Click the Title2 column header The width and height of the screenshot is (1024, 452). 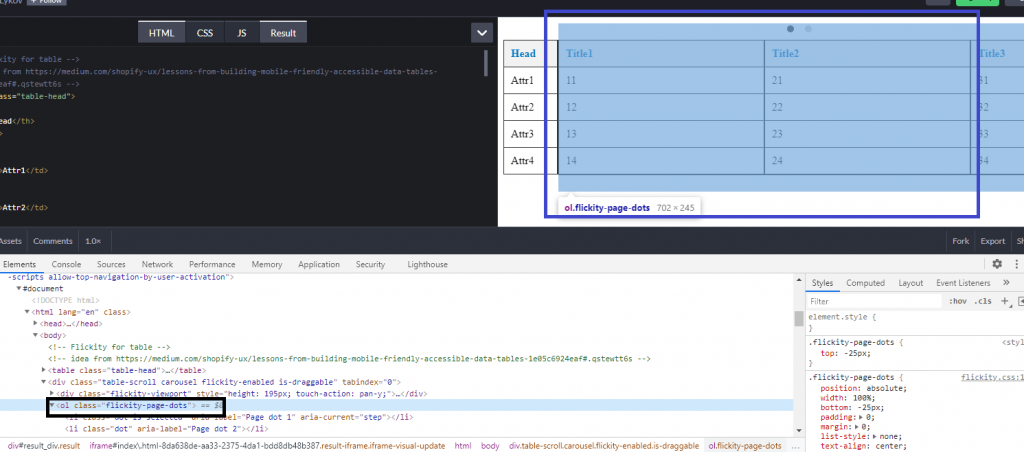867,54
